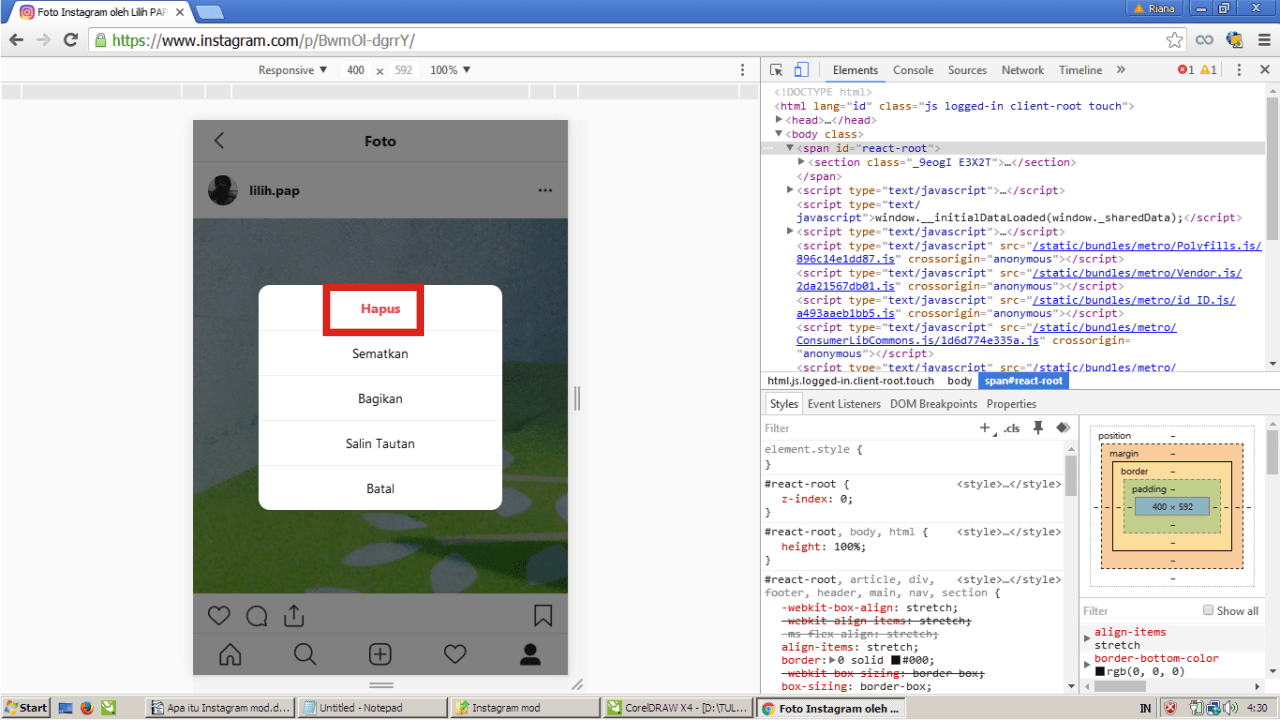1280x720 pixels.
Task: Expand the border-bottom-color computed property
Action: coord(1087,663)
